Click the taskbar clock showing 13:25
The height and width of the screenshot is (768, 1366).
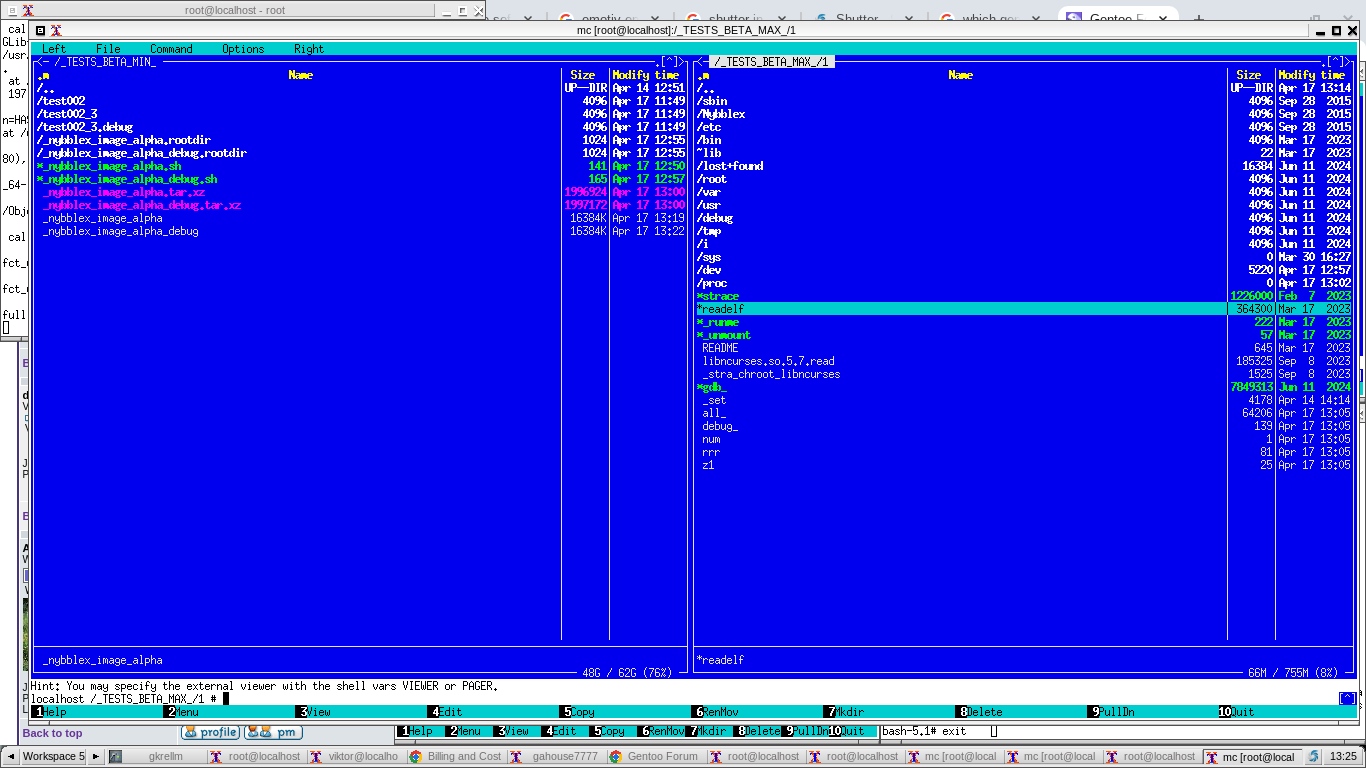click(1344, 757)
